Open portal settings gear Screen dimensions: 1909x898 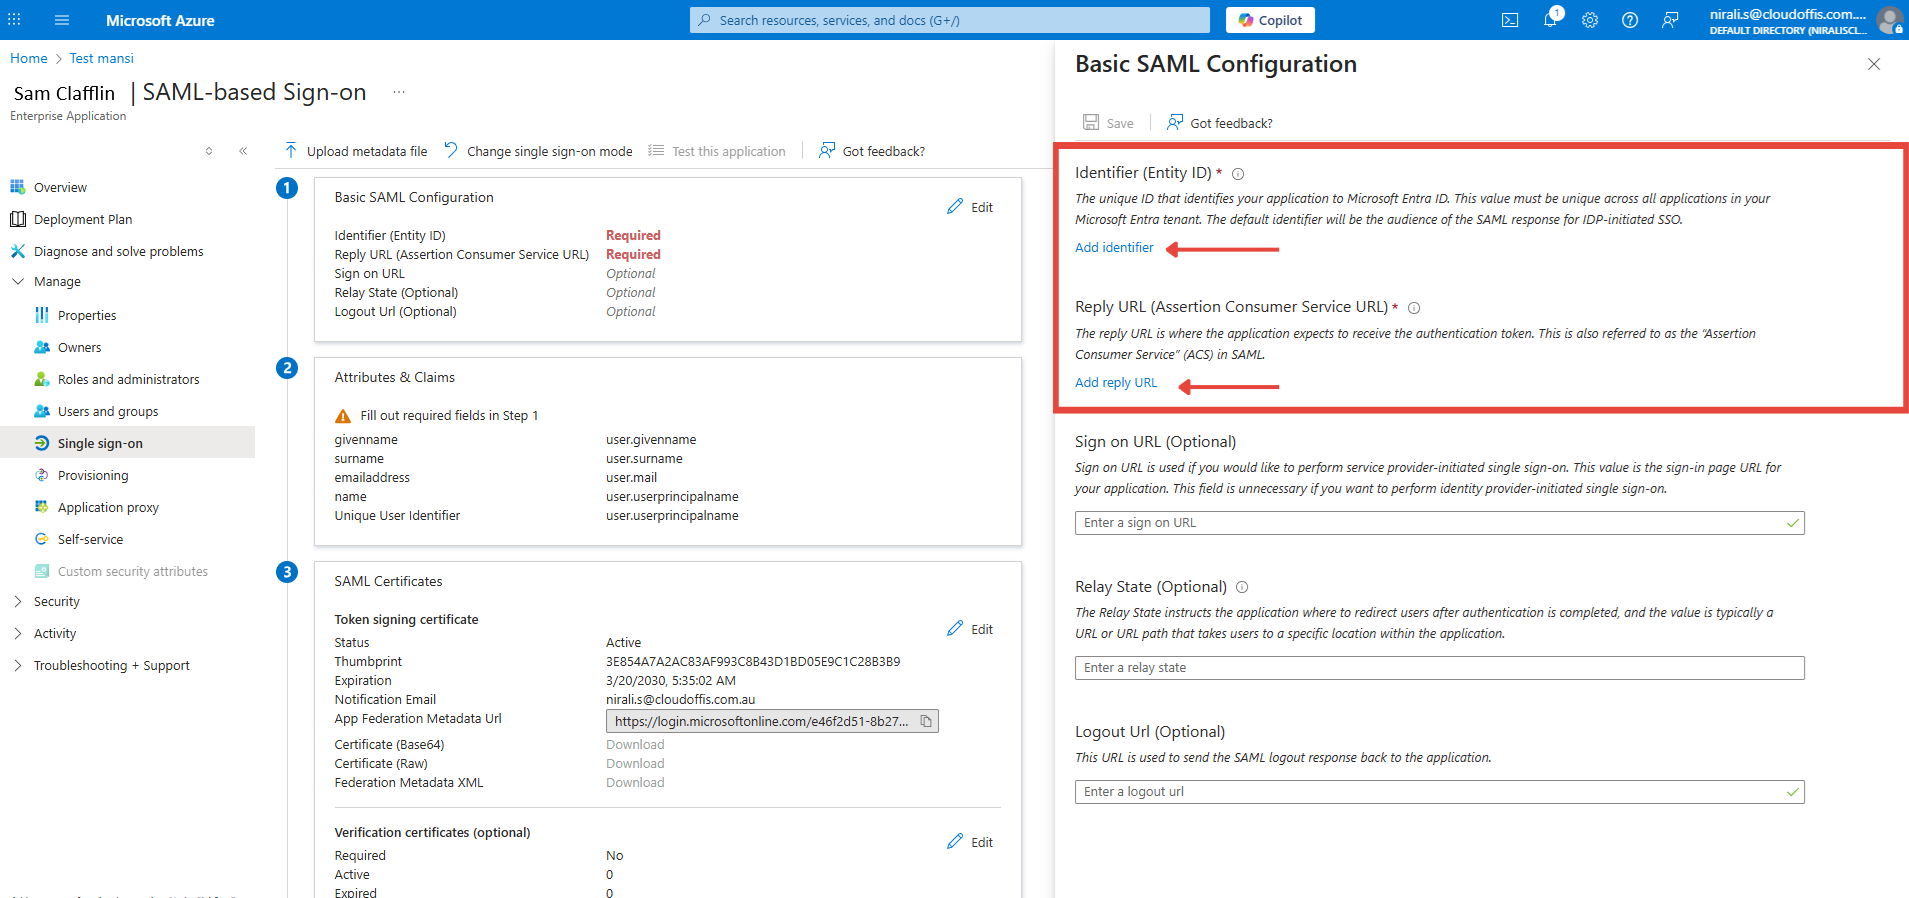tap(1590, 20)
